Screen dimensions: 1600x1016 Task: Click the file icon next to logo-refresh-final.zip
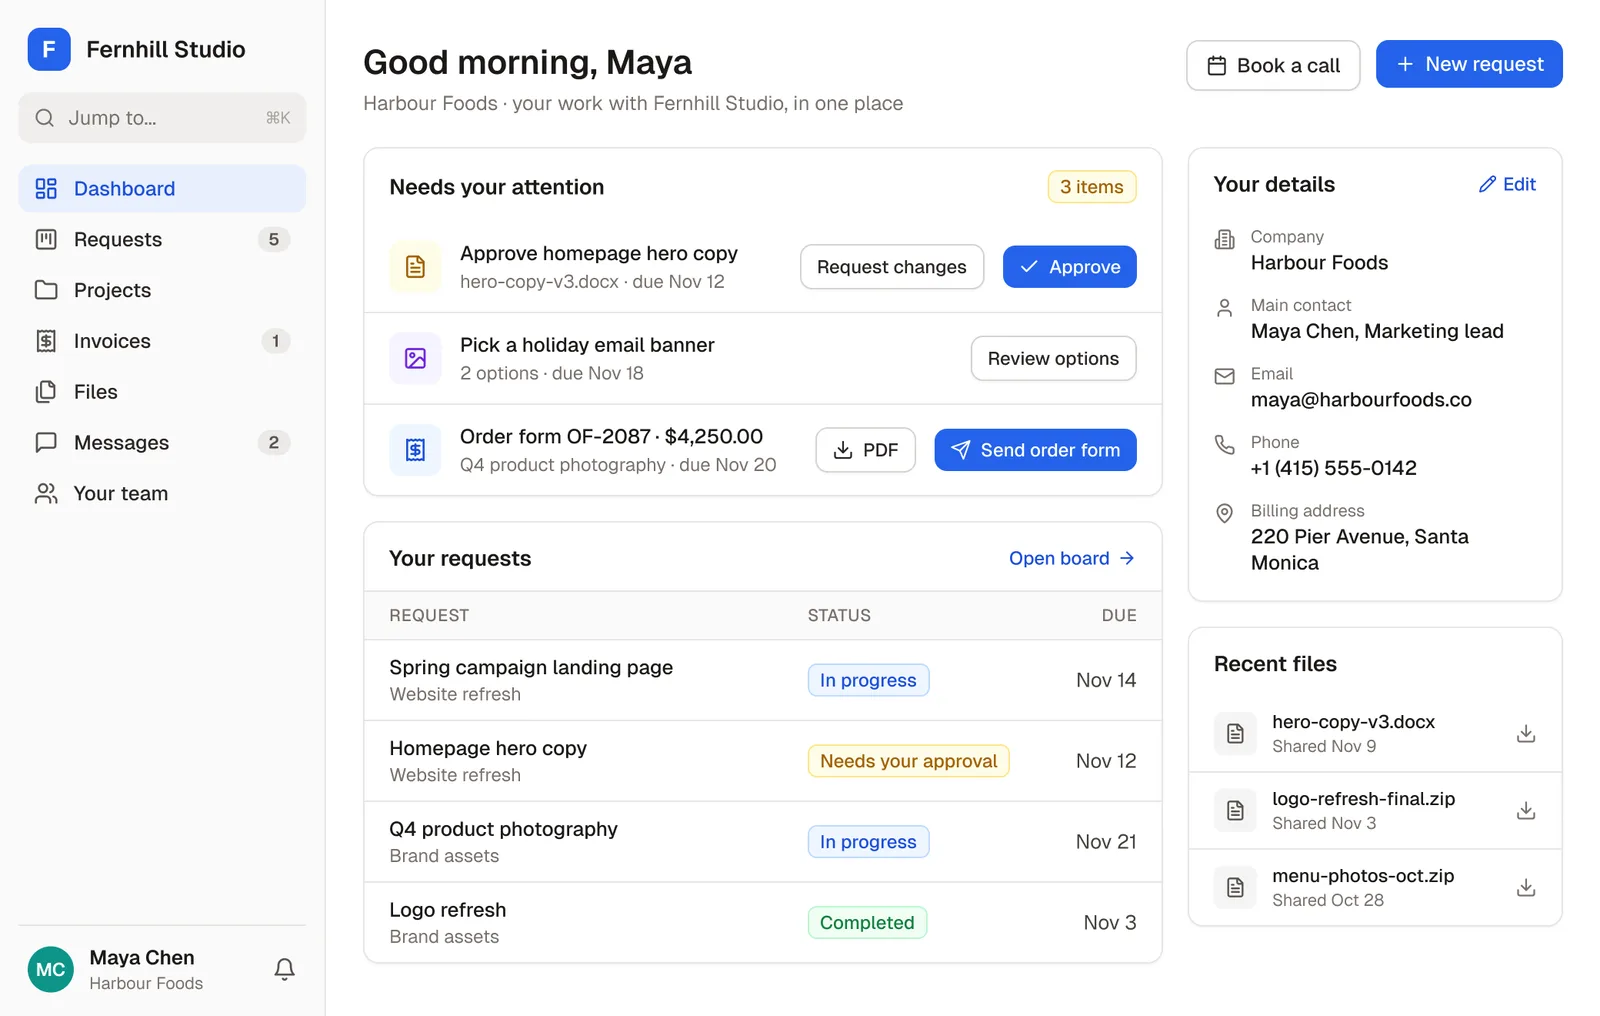[1236, 810]
